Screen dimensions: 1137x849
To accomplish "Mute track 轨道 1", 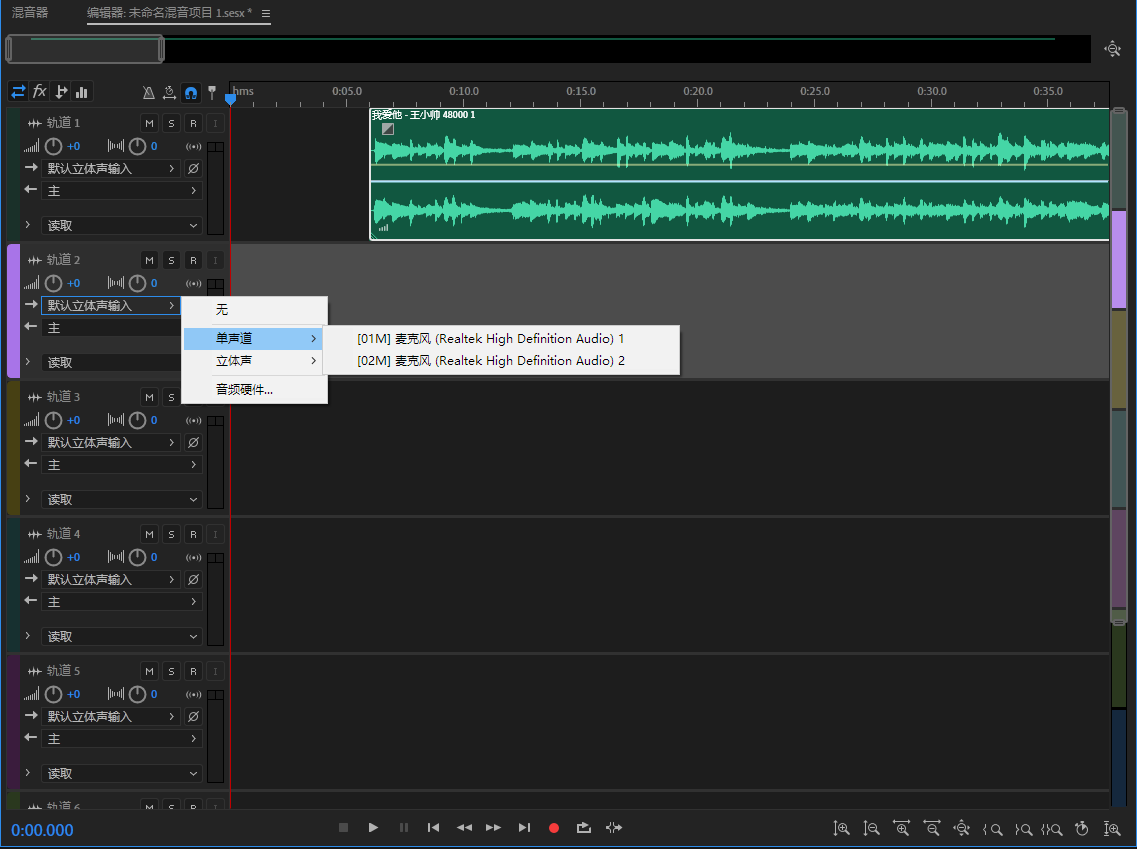I will 149,123.
